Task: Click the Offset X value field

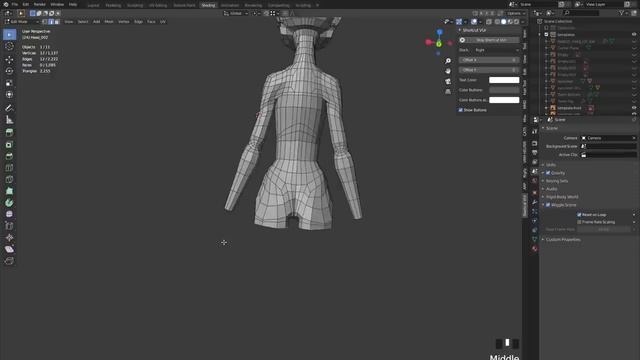Action: pyautogui.click(x=489, y=60)
